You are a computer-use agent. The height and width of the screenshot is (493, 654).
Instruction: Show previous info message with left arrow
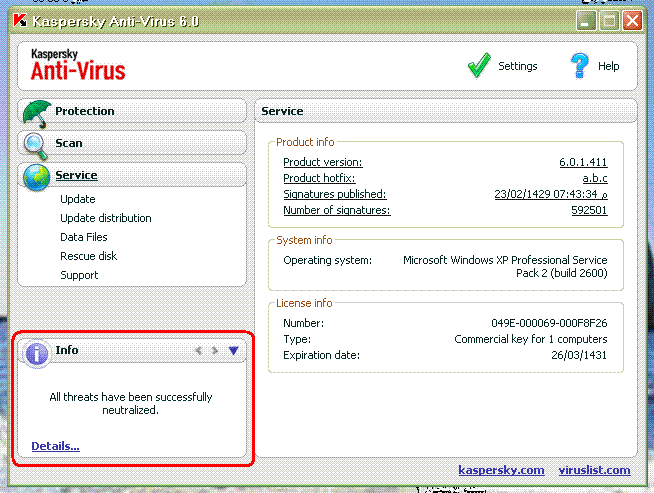(x=199, y=351)
